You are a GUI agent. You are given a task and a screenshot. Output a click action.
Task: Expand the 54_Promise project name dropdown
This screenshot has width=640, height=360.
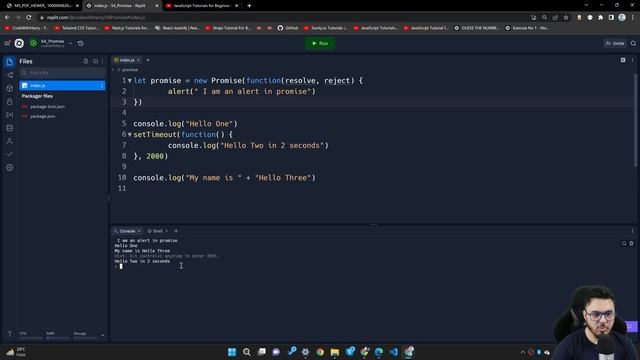(x=70, y=43)
